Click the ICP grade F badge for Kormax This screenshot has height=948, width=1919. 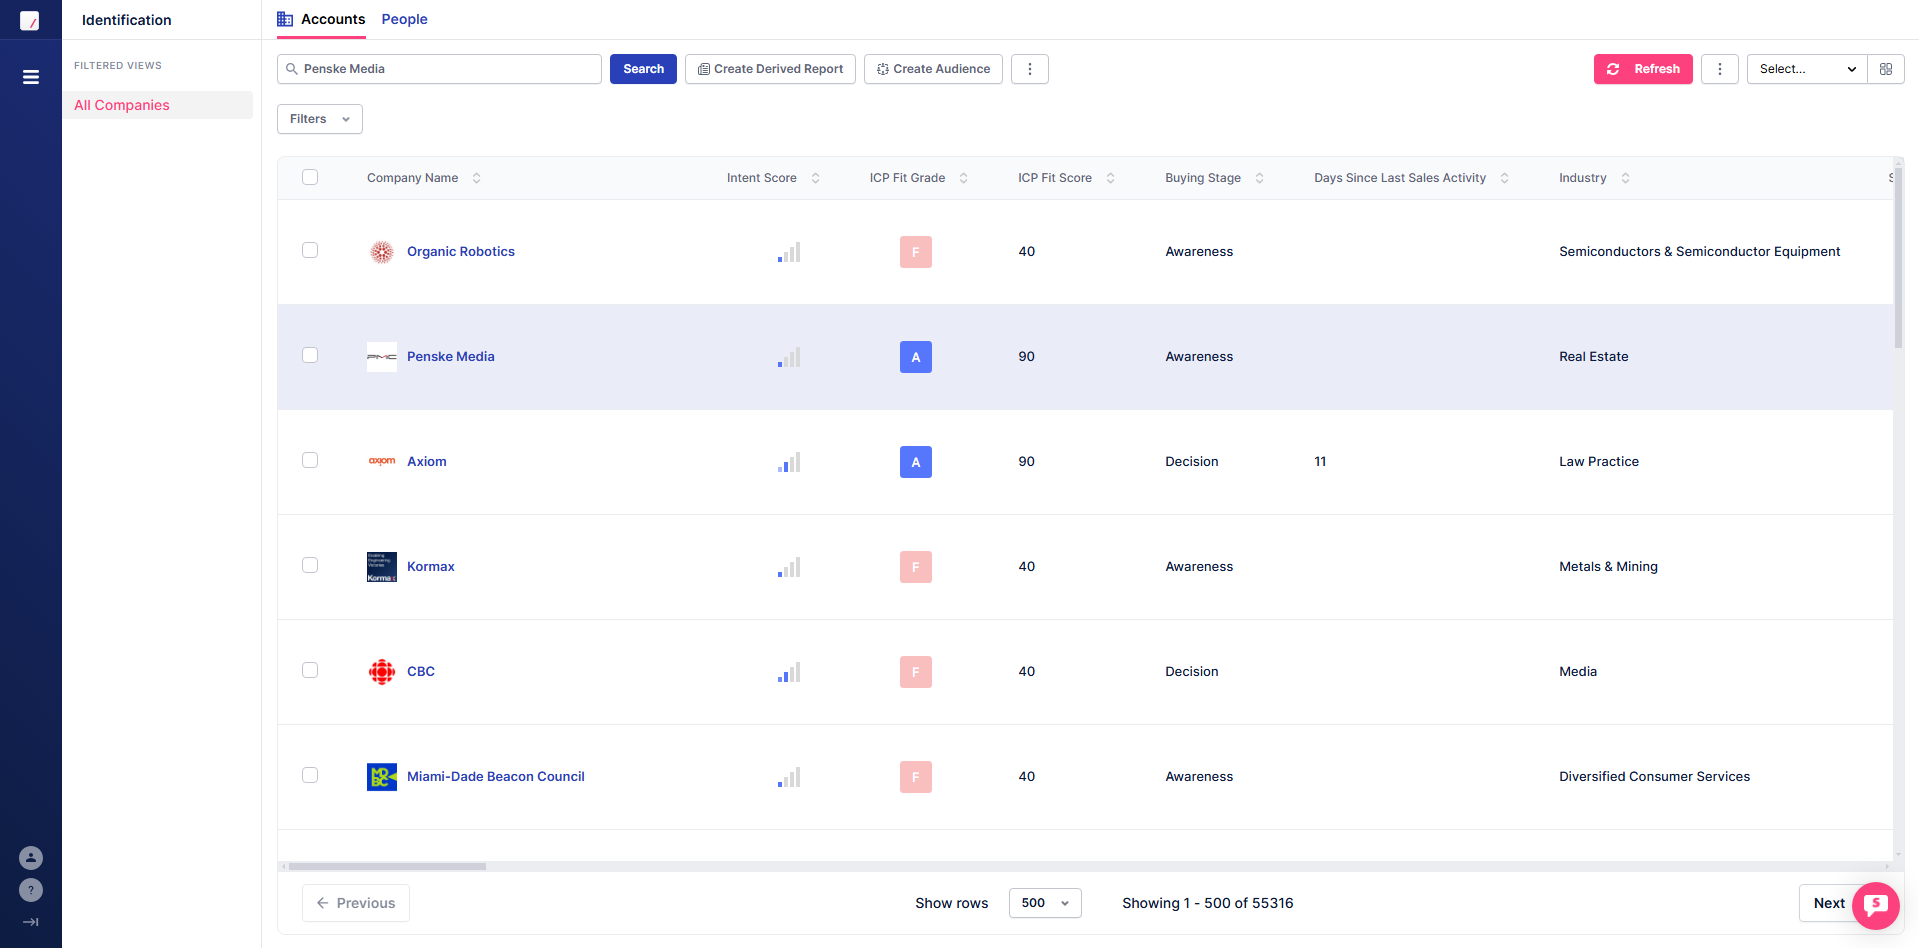(916, 567)
